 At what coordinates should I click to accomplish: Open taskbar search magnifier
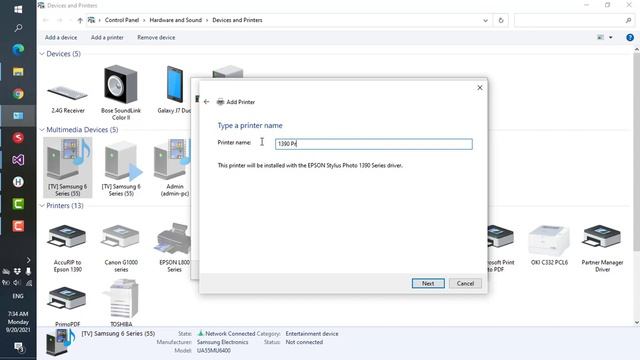18,28
